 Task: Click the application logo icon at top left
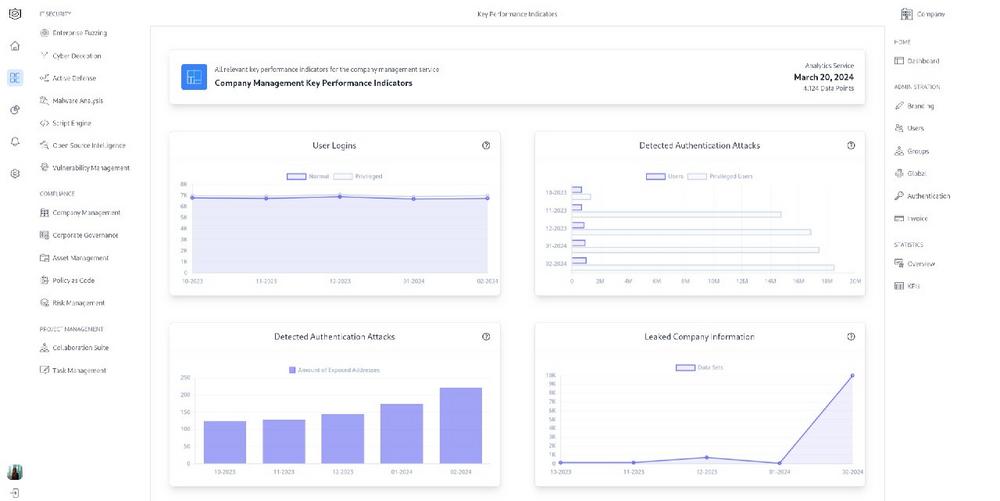coord(14,14)
